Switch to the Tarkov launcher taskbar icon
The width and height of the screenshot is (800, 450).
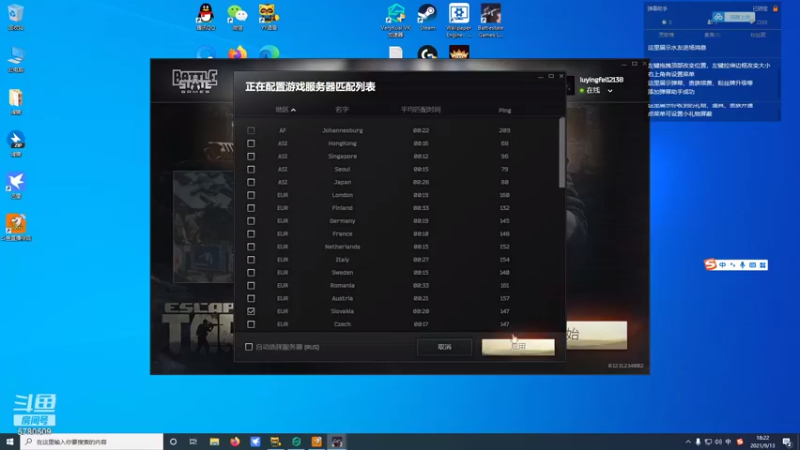pos(337,441)
